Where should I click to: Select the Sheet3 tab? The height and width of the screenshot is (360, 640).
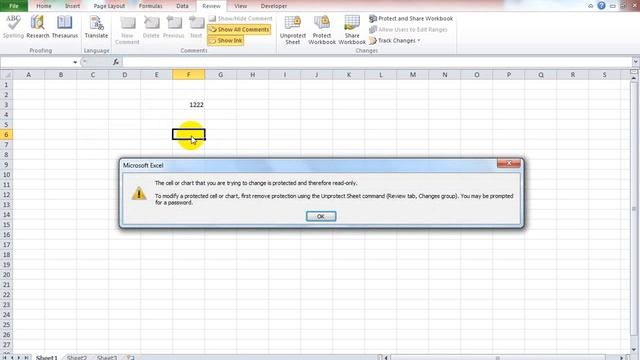(x=107, y=358)
